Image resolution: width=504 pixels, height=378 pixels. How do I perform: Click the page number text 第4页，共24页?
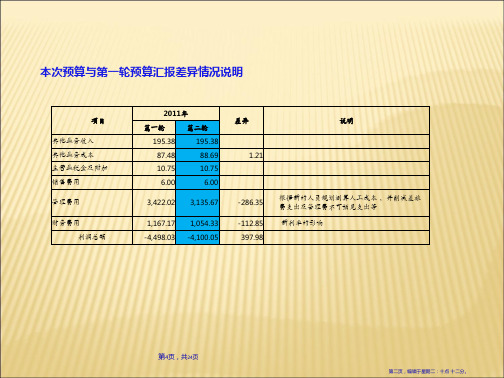[178, 357]
